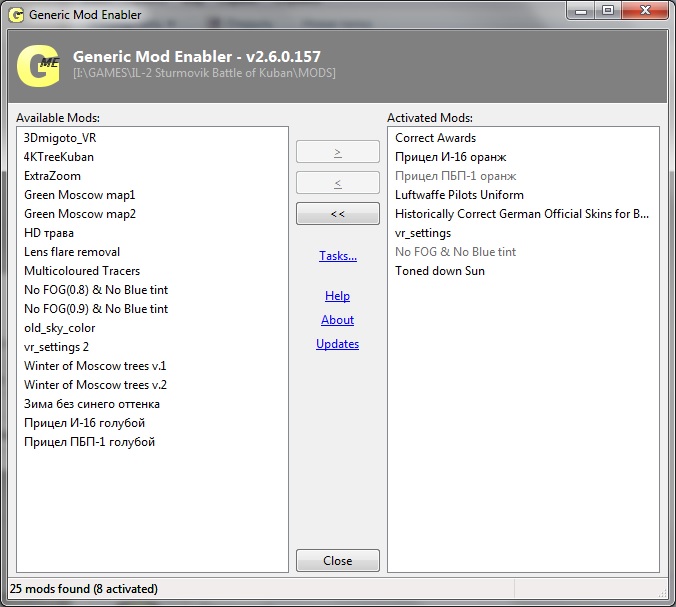
Task: Open the Help link
Action: click(x=338, y=296)
